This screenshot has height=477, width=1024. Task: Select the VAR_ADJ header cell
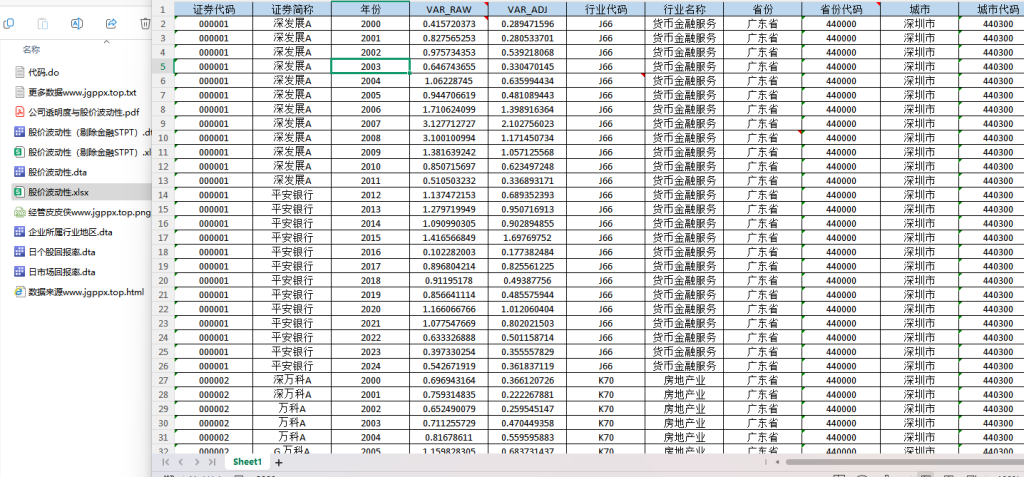pos(527,9)
